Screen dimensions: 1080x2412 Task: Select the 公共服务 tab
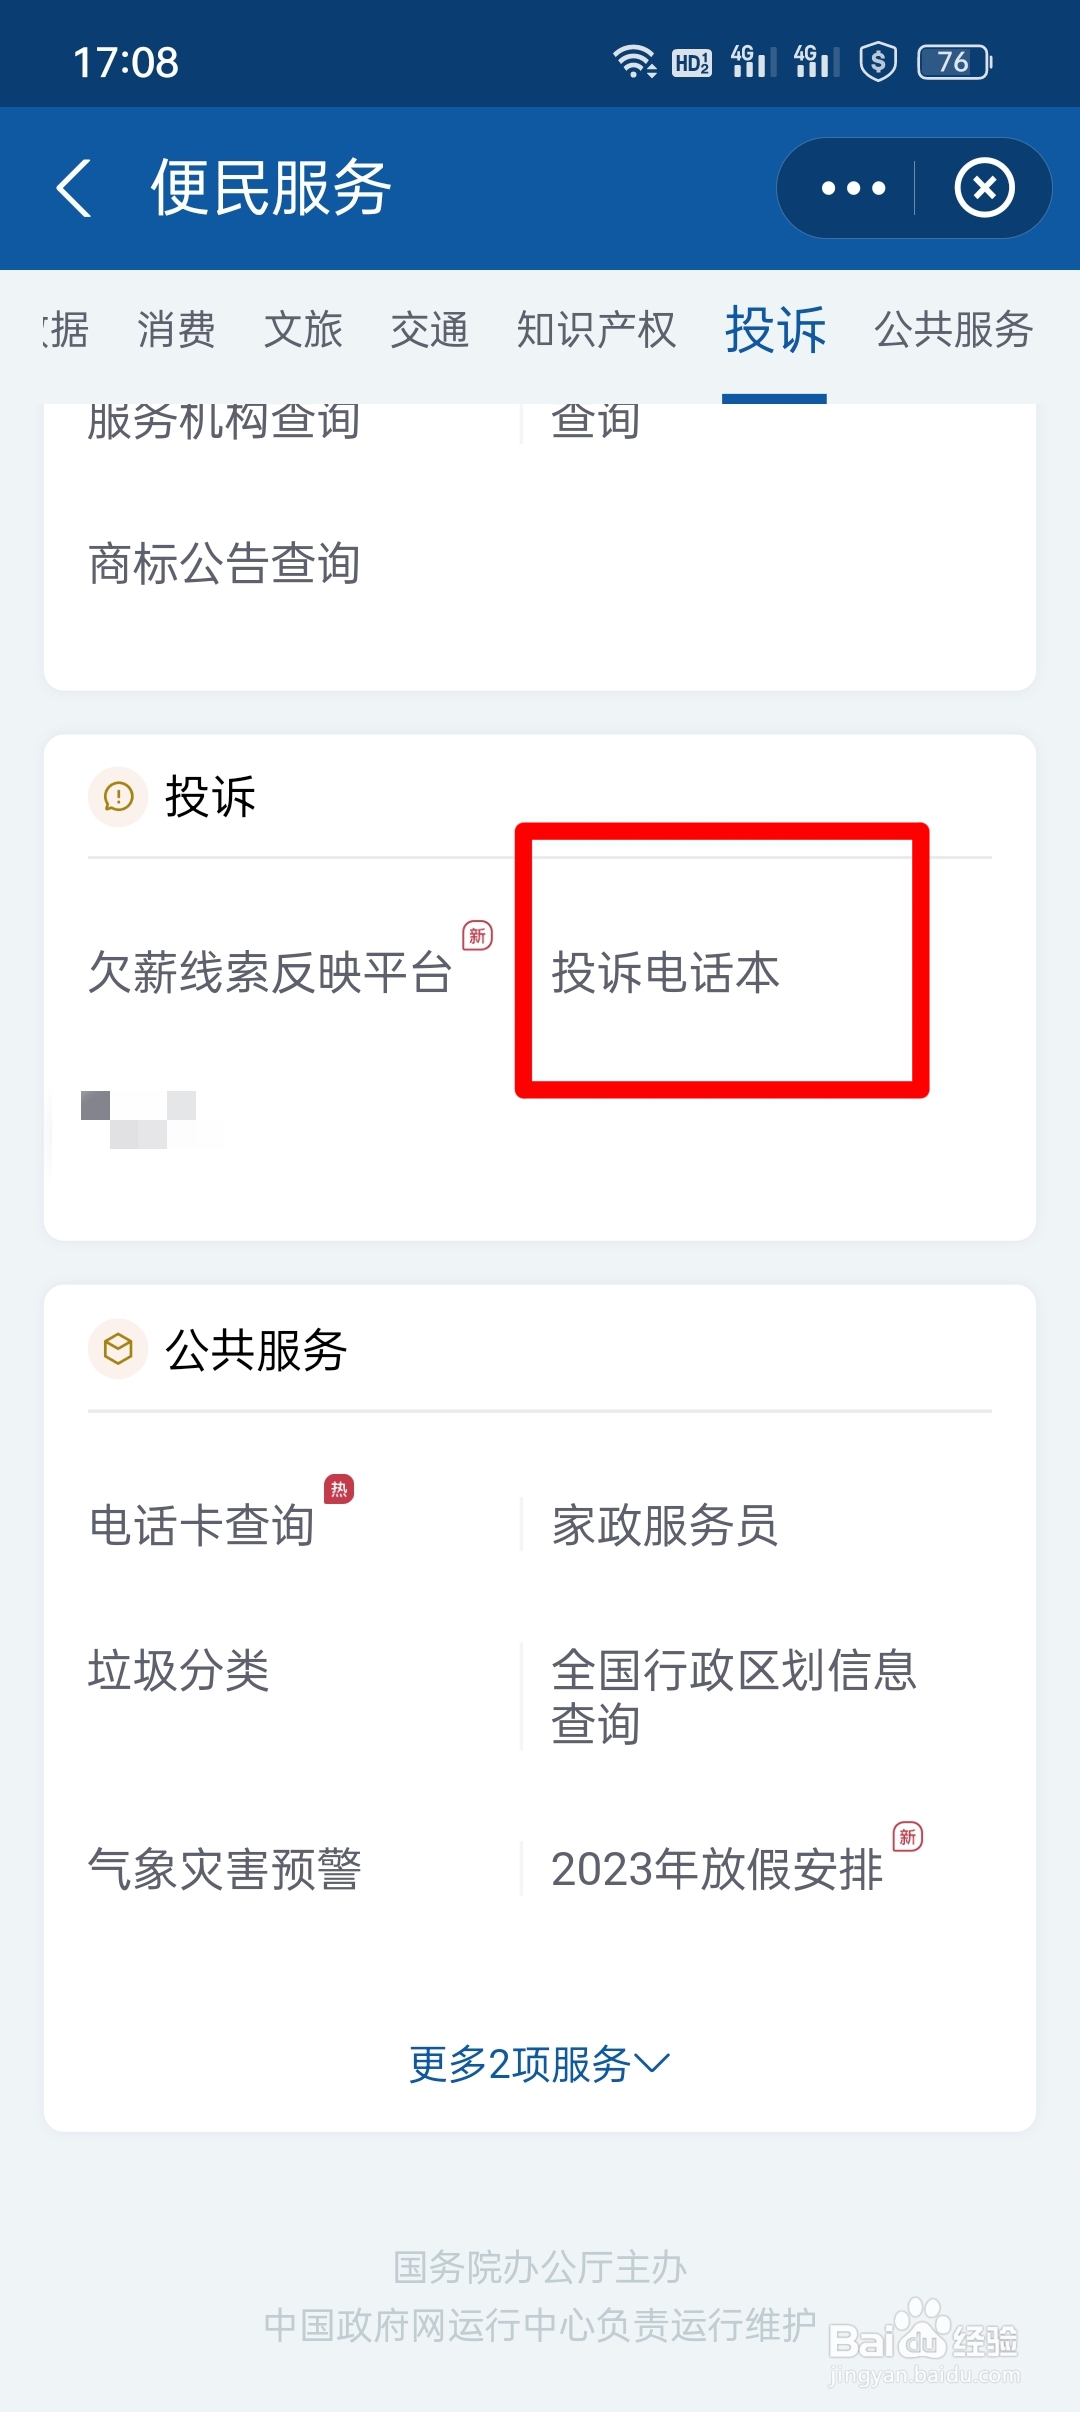point(954,330)
